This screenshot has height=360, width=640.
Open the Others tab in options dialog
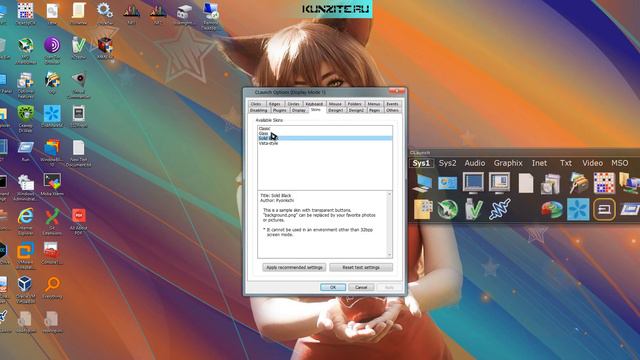(392, 110)
